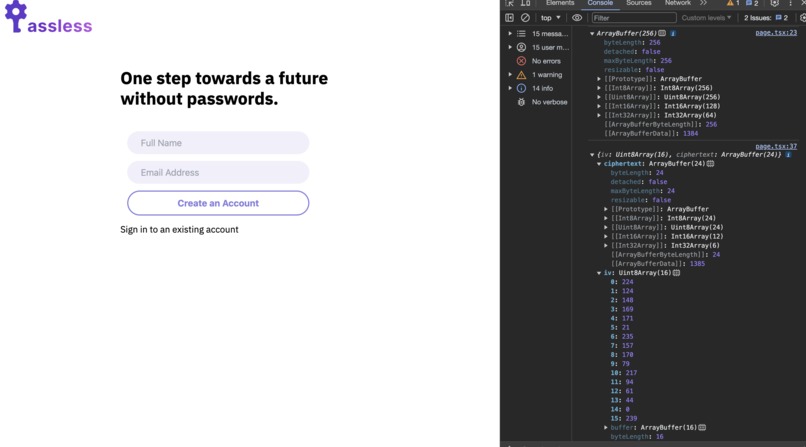The height and width of the screenshot is (447, 806).
Task: Follow Sign in to an existing account link
Action: [x=179, y=230]
